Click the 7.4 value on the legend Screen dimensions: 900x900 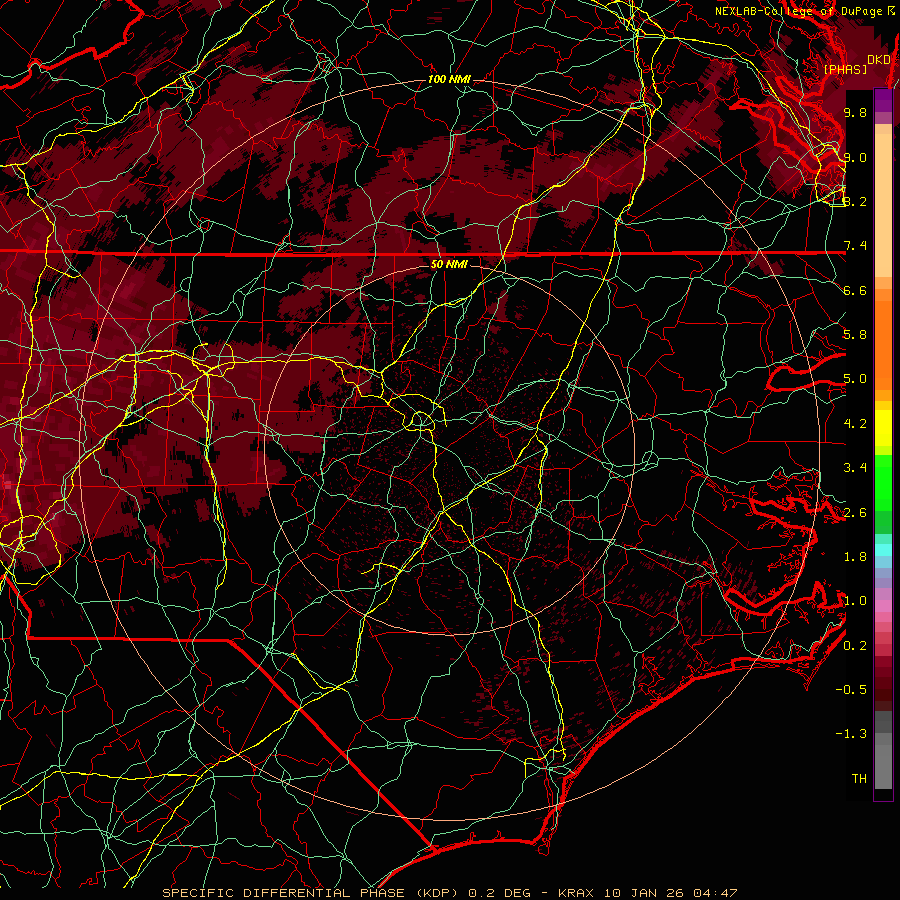point(855,246)
